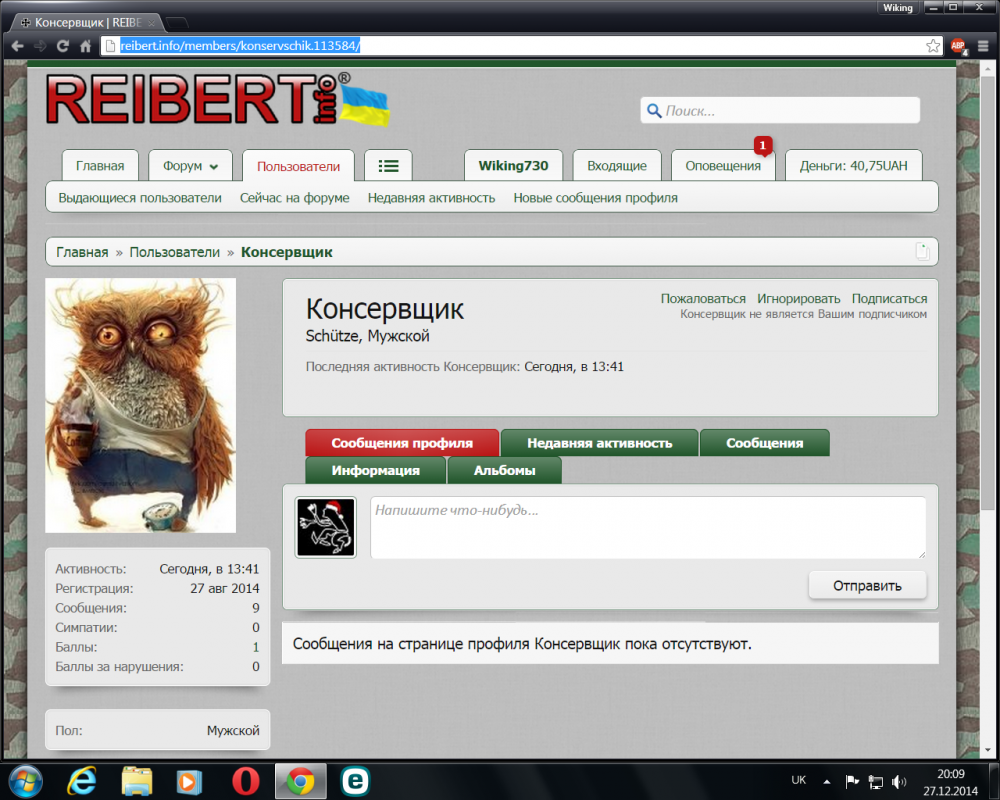Focus the Поиск search field
Screen dimensions: 1000x800
[x=780, y=110]
